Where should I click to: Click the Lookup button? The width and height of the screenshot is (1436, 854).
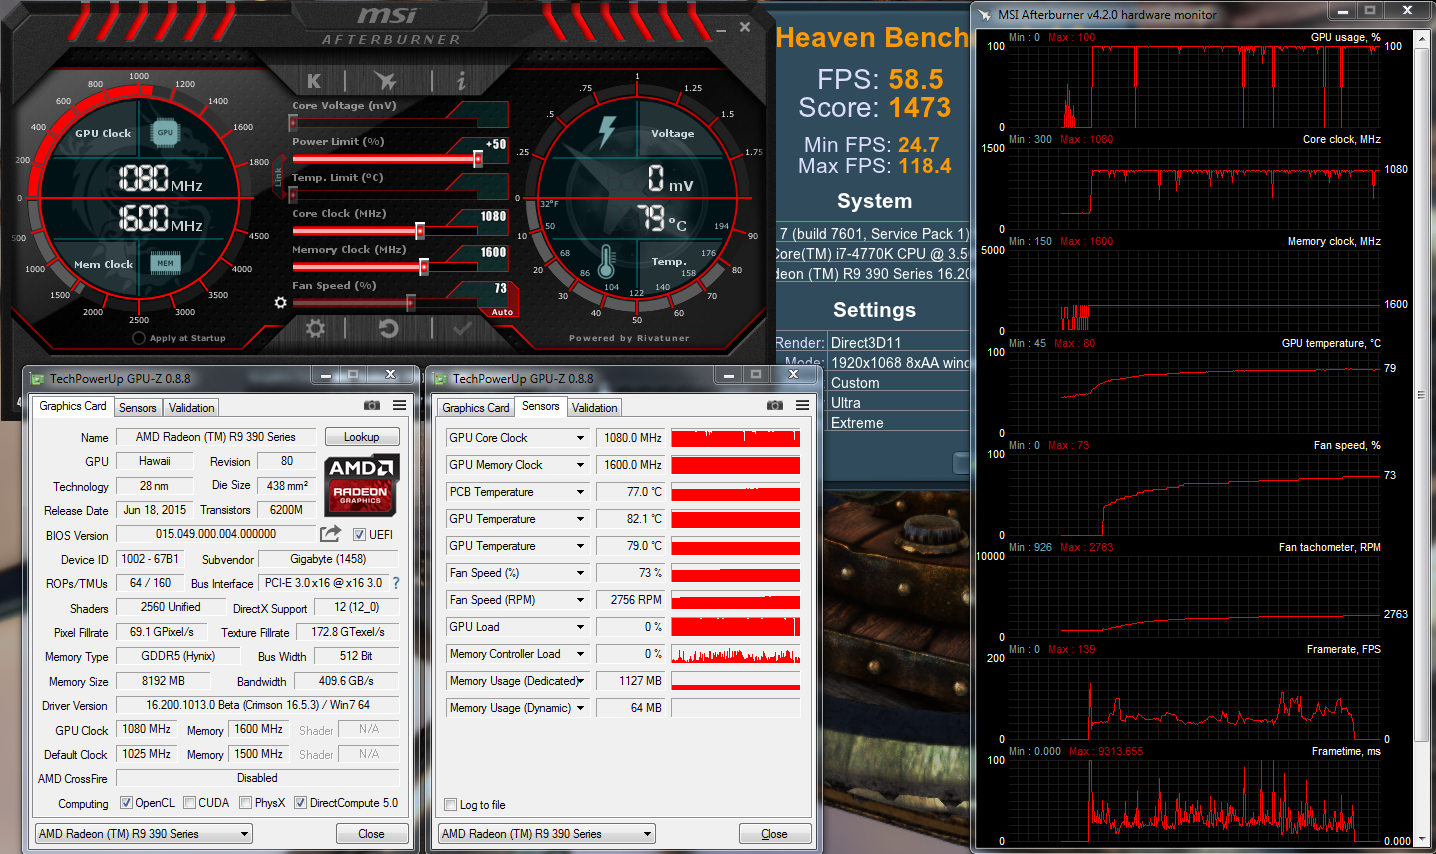coord(361,437)
